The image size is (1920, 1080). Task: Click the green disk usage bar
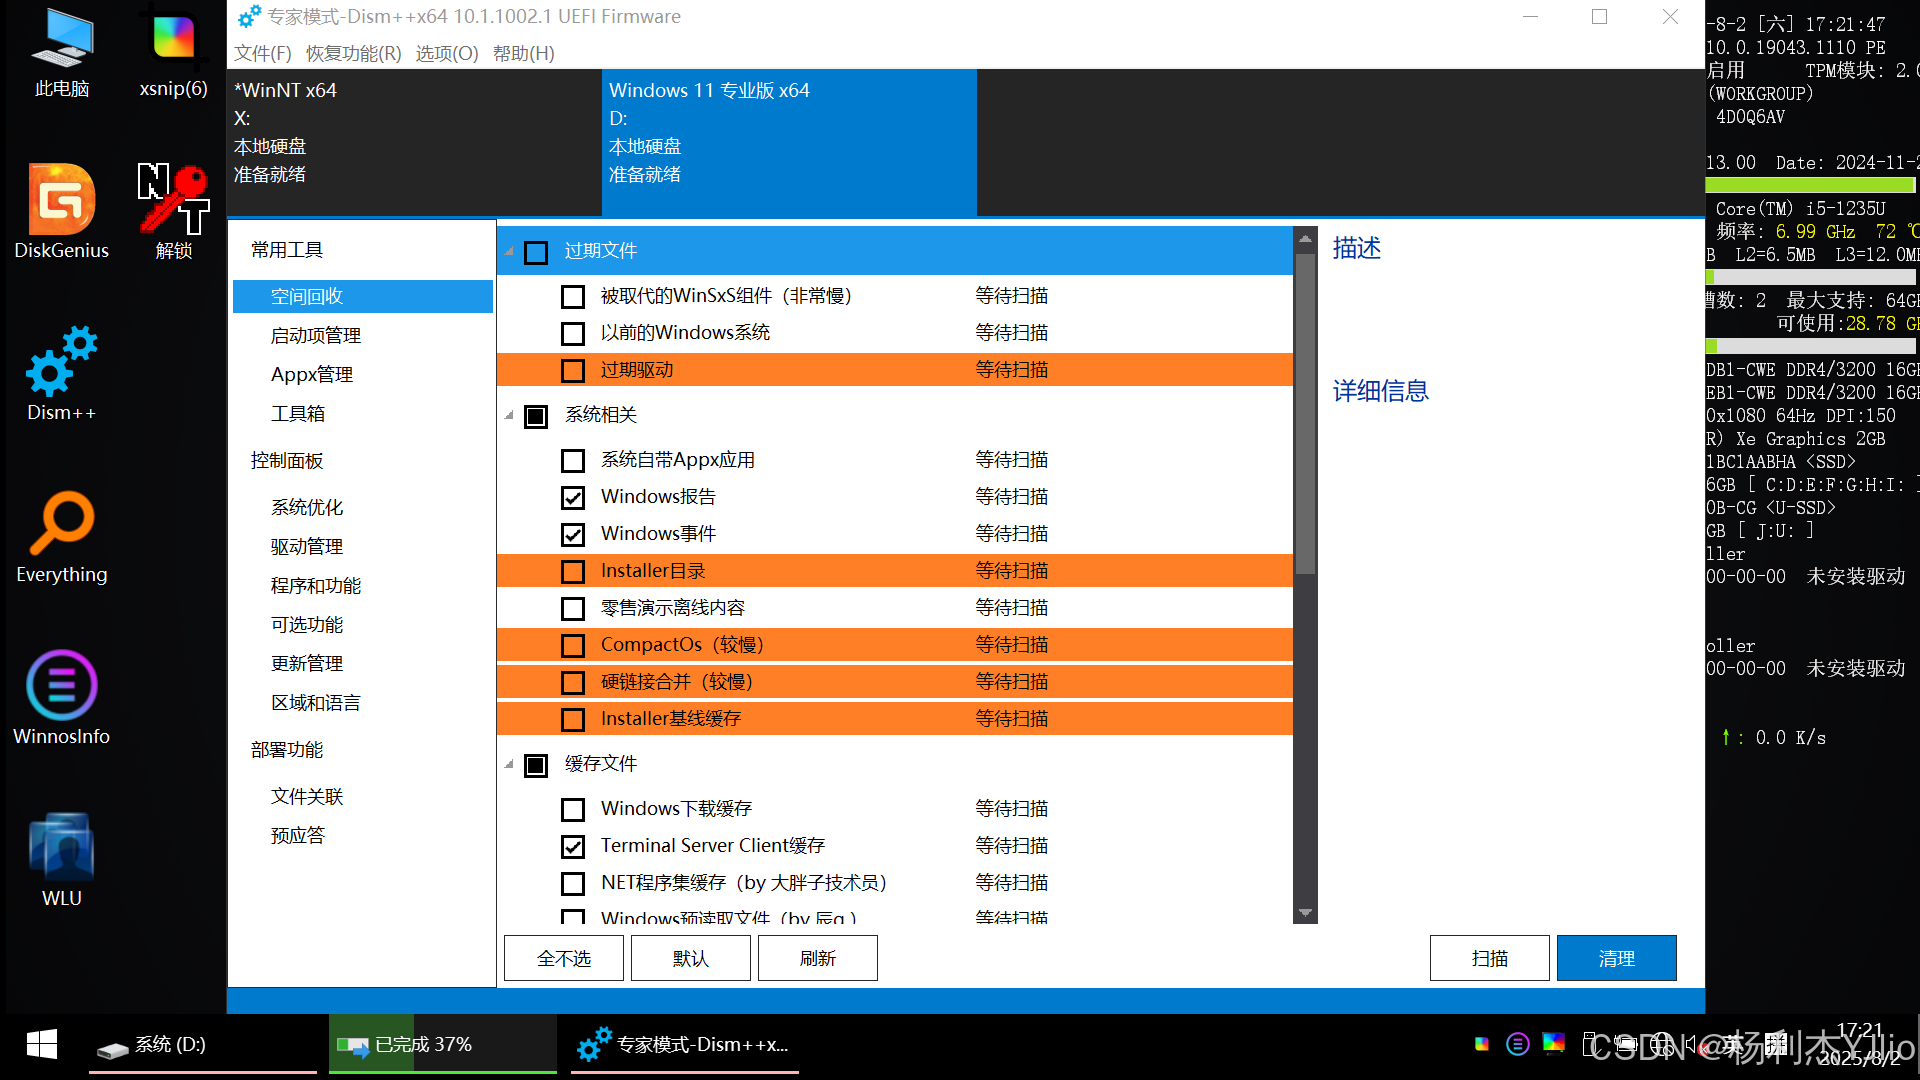[1810, 185]
